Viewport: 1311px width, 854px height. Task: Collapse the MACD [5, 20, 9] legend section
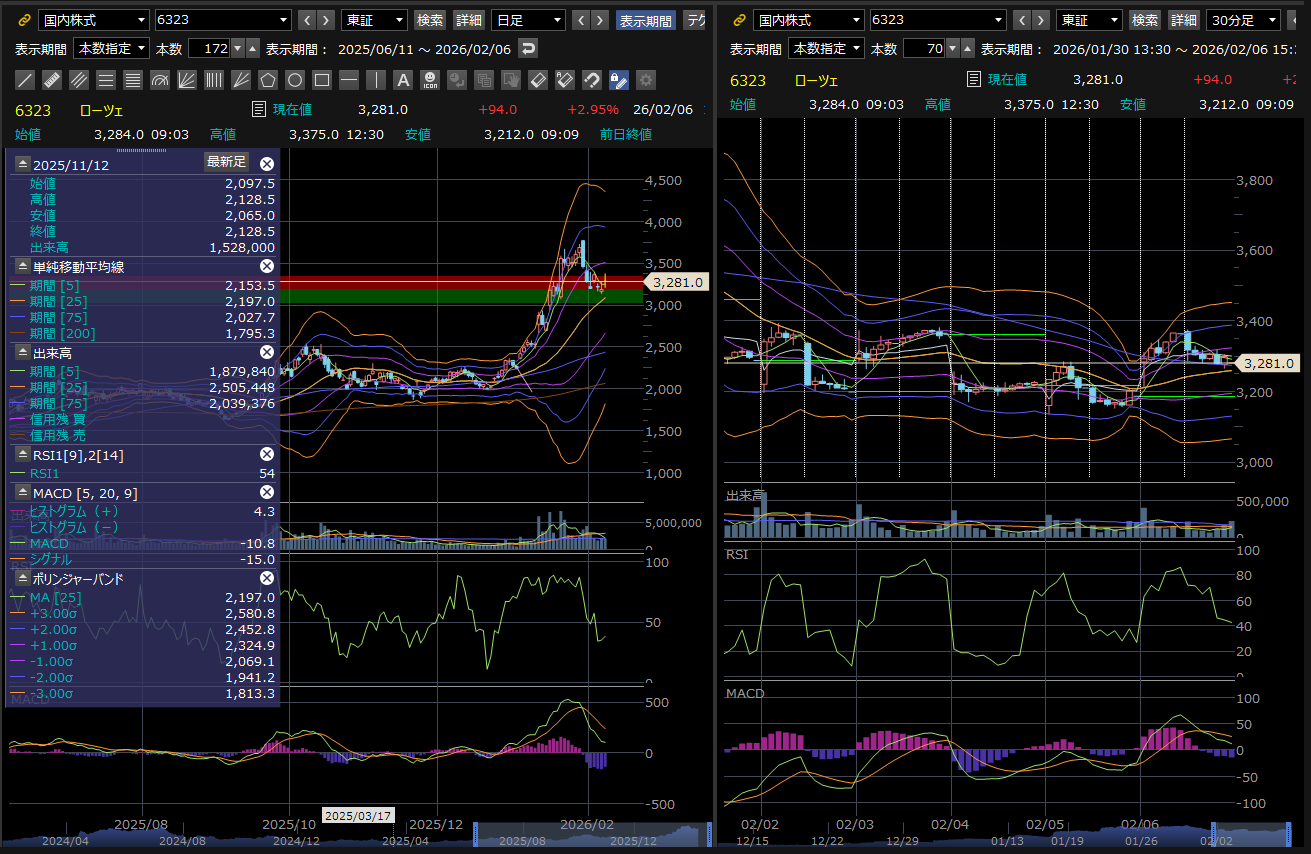click(22, 492)
